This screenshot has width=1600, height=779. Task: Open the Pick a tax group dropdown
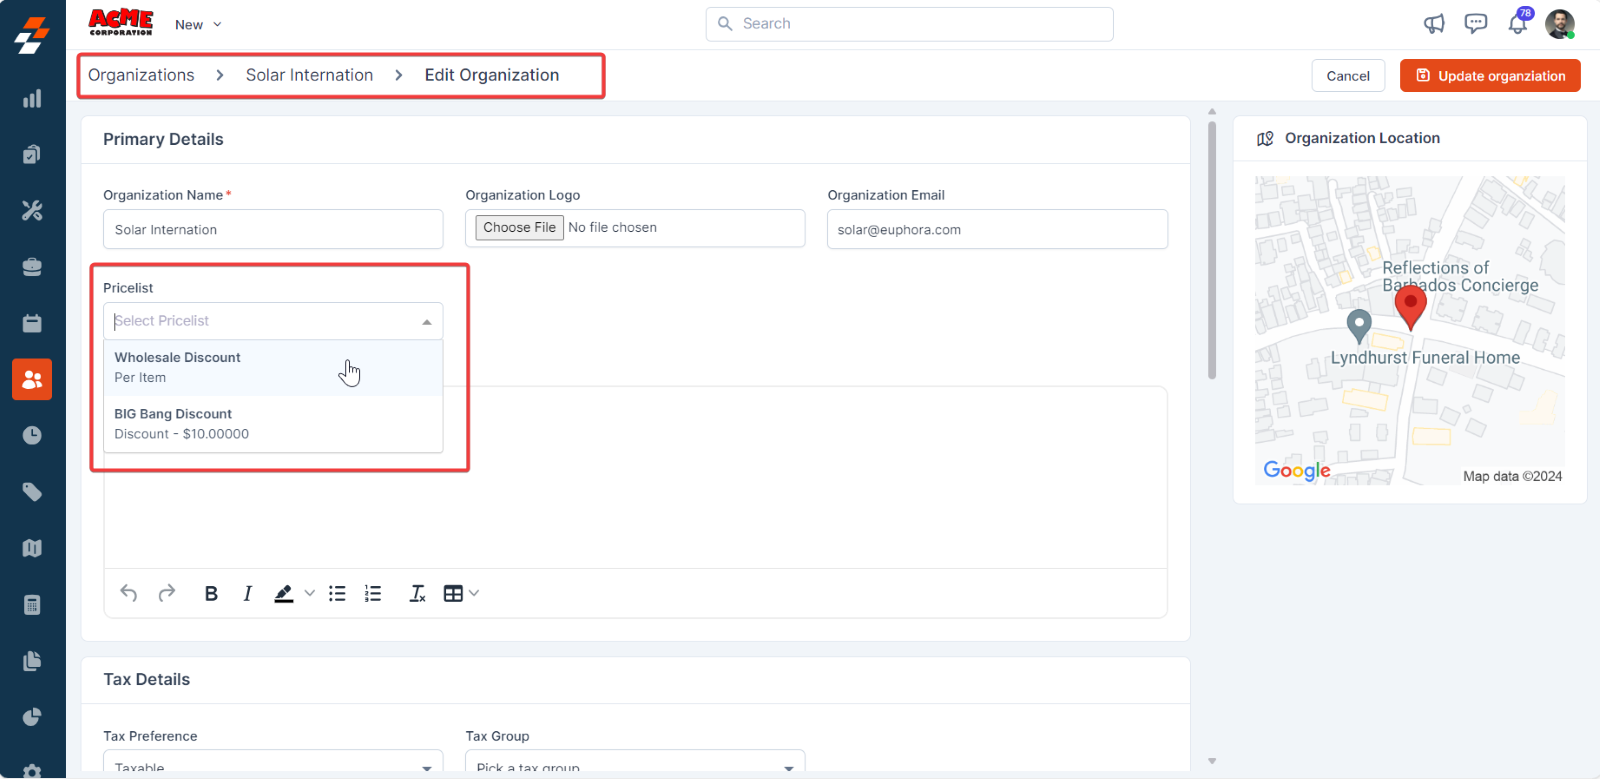tap(635, 762)
